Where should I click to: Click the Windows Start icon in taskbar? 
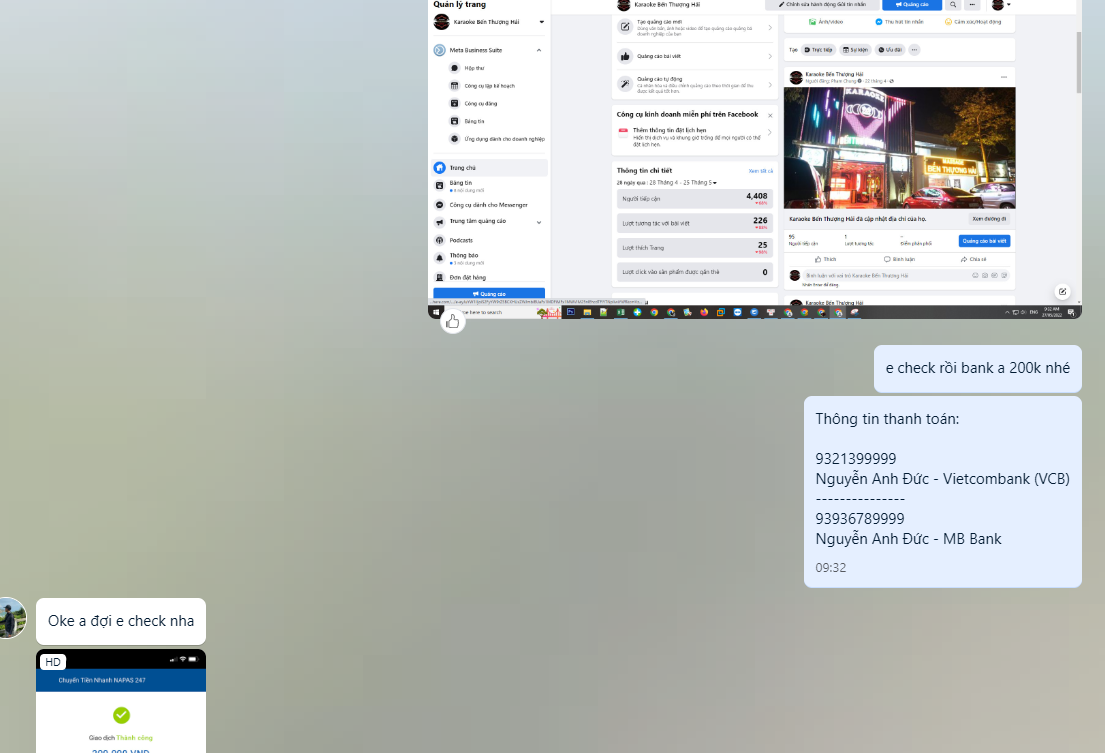[x=437, y=312]
